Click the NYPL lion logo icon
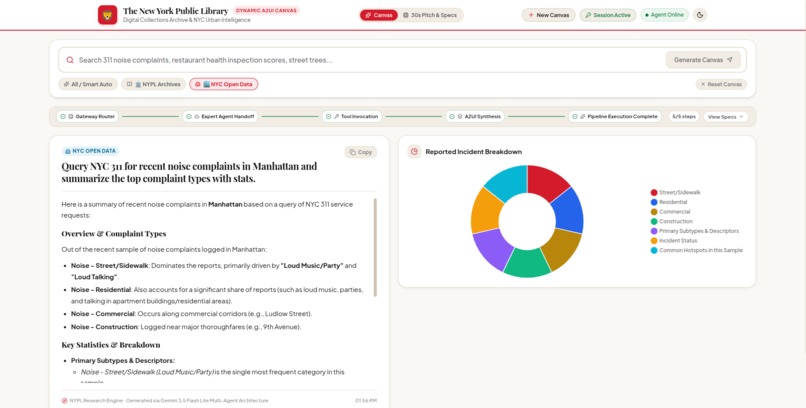Image resolution: width=806 pixels, height=408 pixels. tap(107, 15)
